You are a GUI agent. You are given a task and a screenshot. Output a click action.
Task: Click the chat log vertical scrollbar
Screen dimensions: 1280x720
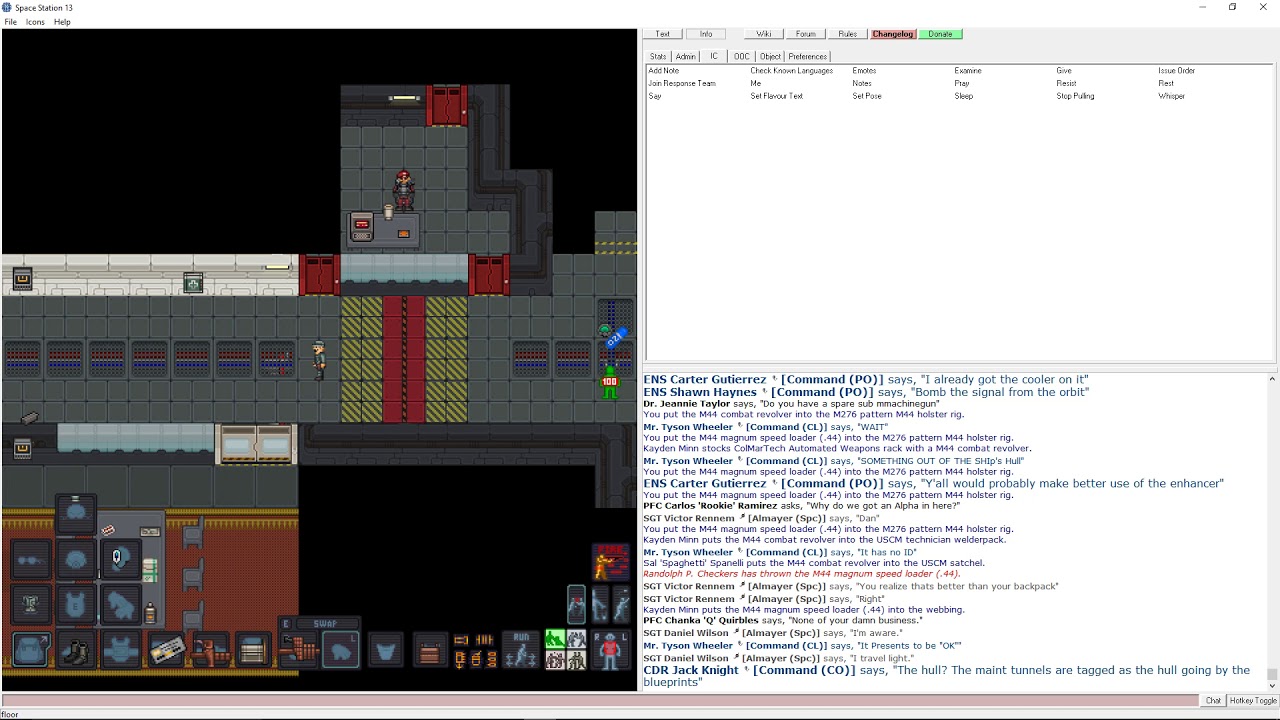[1272, 532]
